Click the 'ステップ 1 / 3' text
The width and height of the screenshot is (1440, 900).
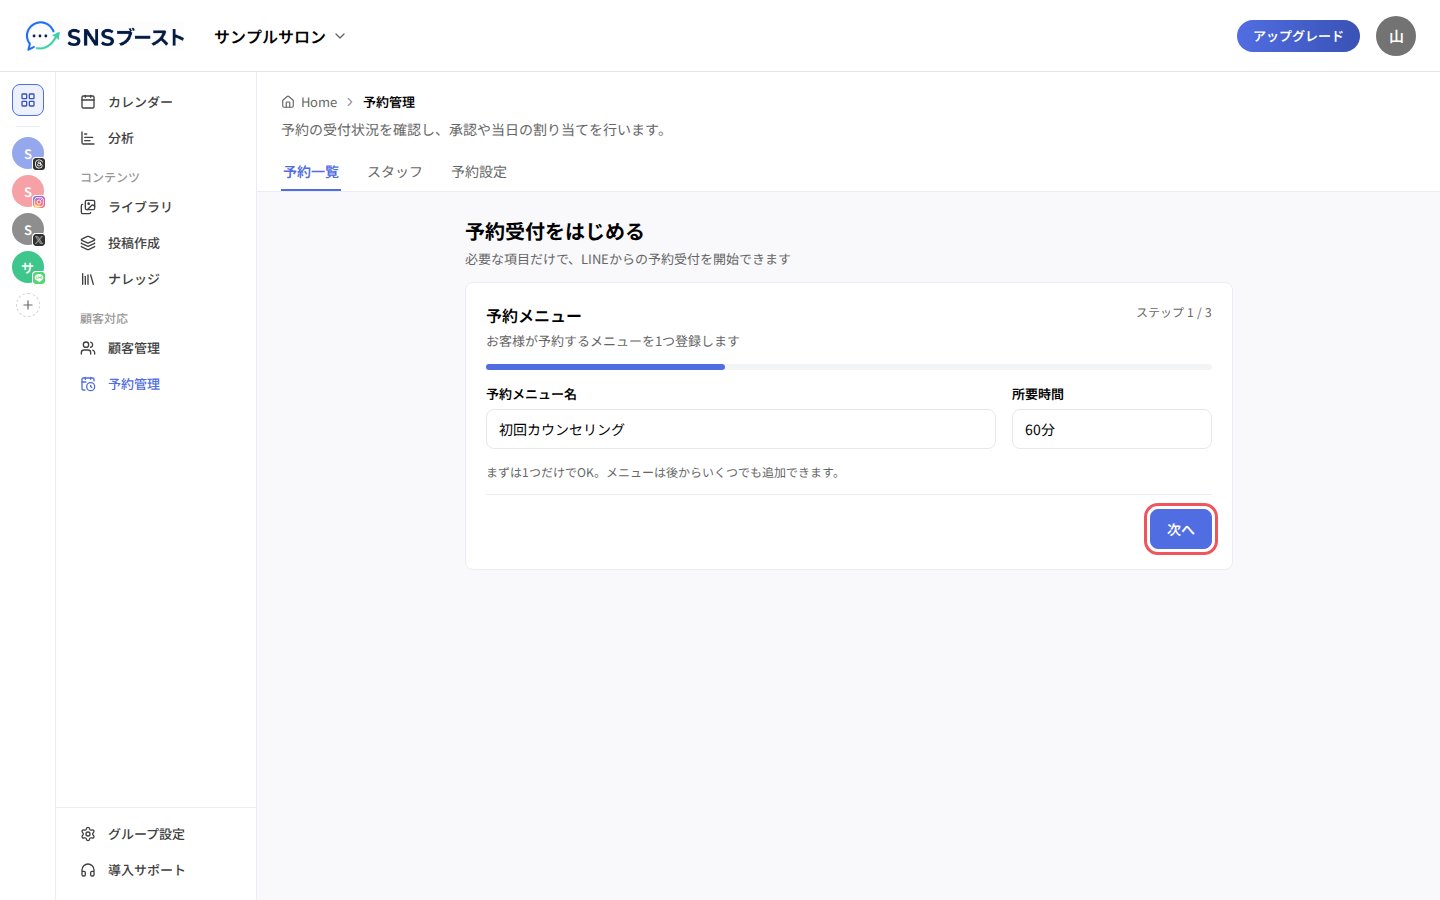click(x=1174, y=313)
